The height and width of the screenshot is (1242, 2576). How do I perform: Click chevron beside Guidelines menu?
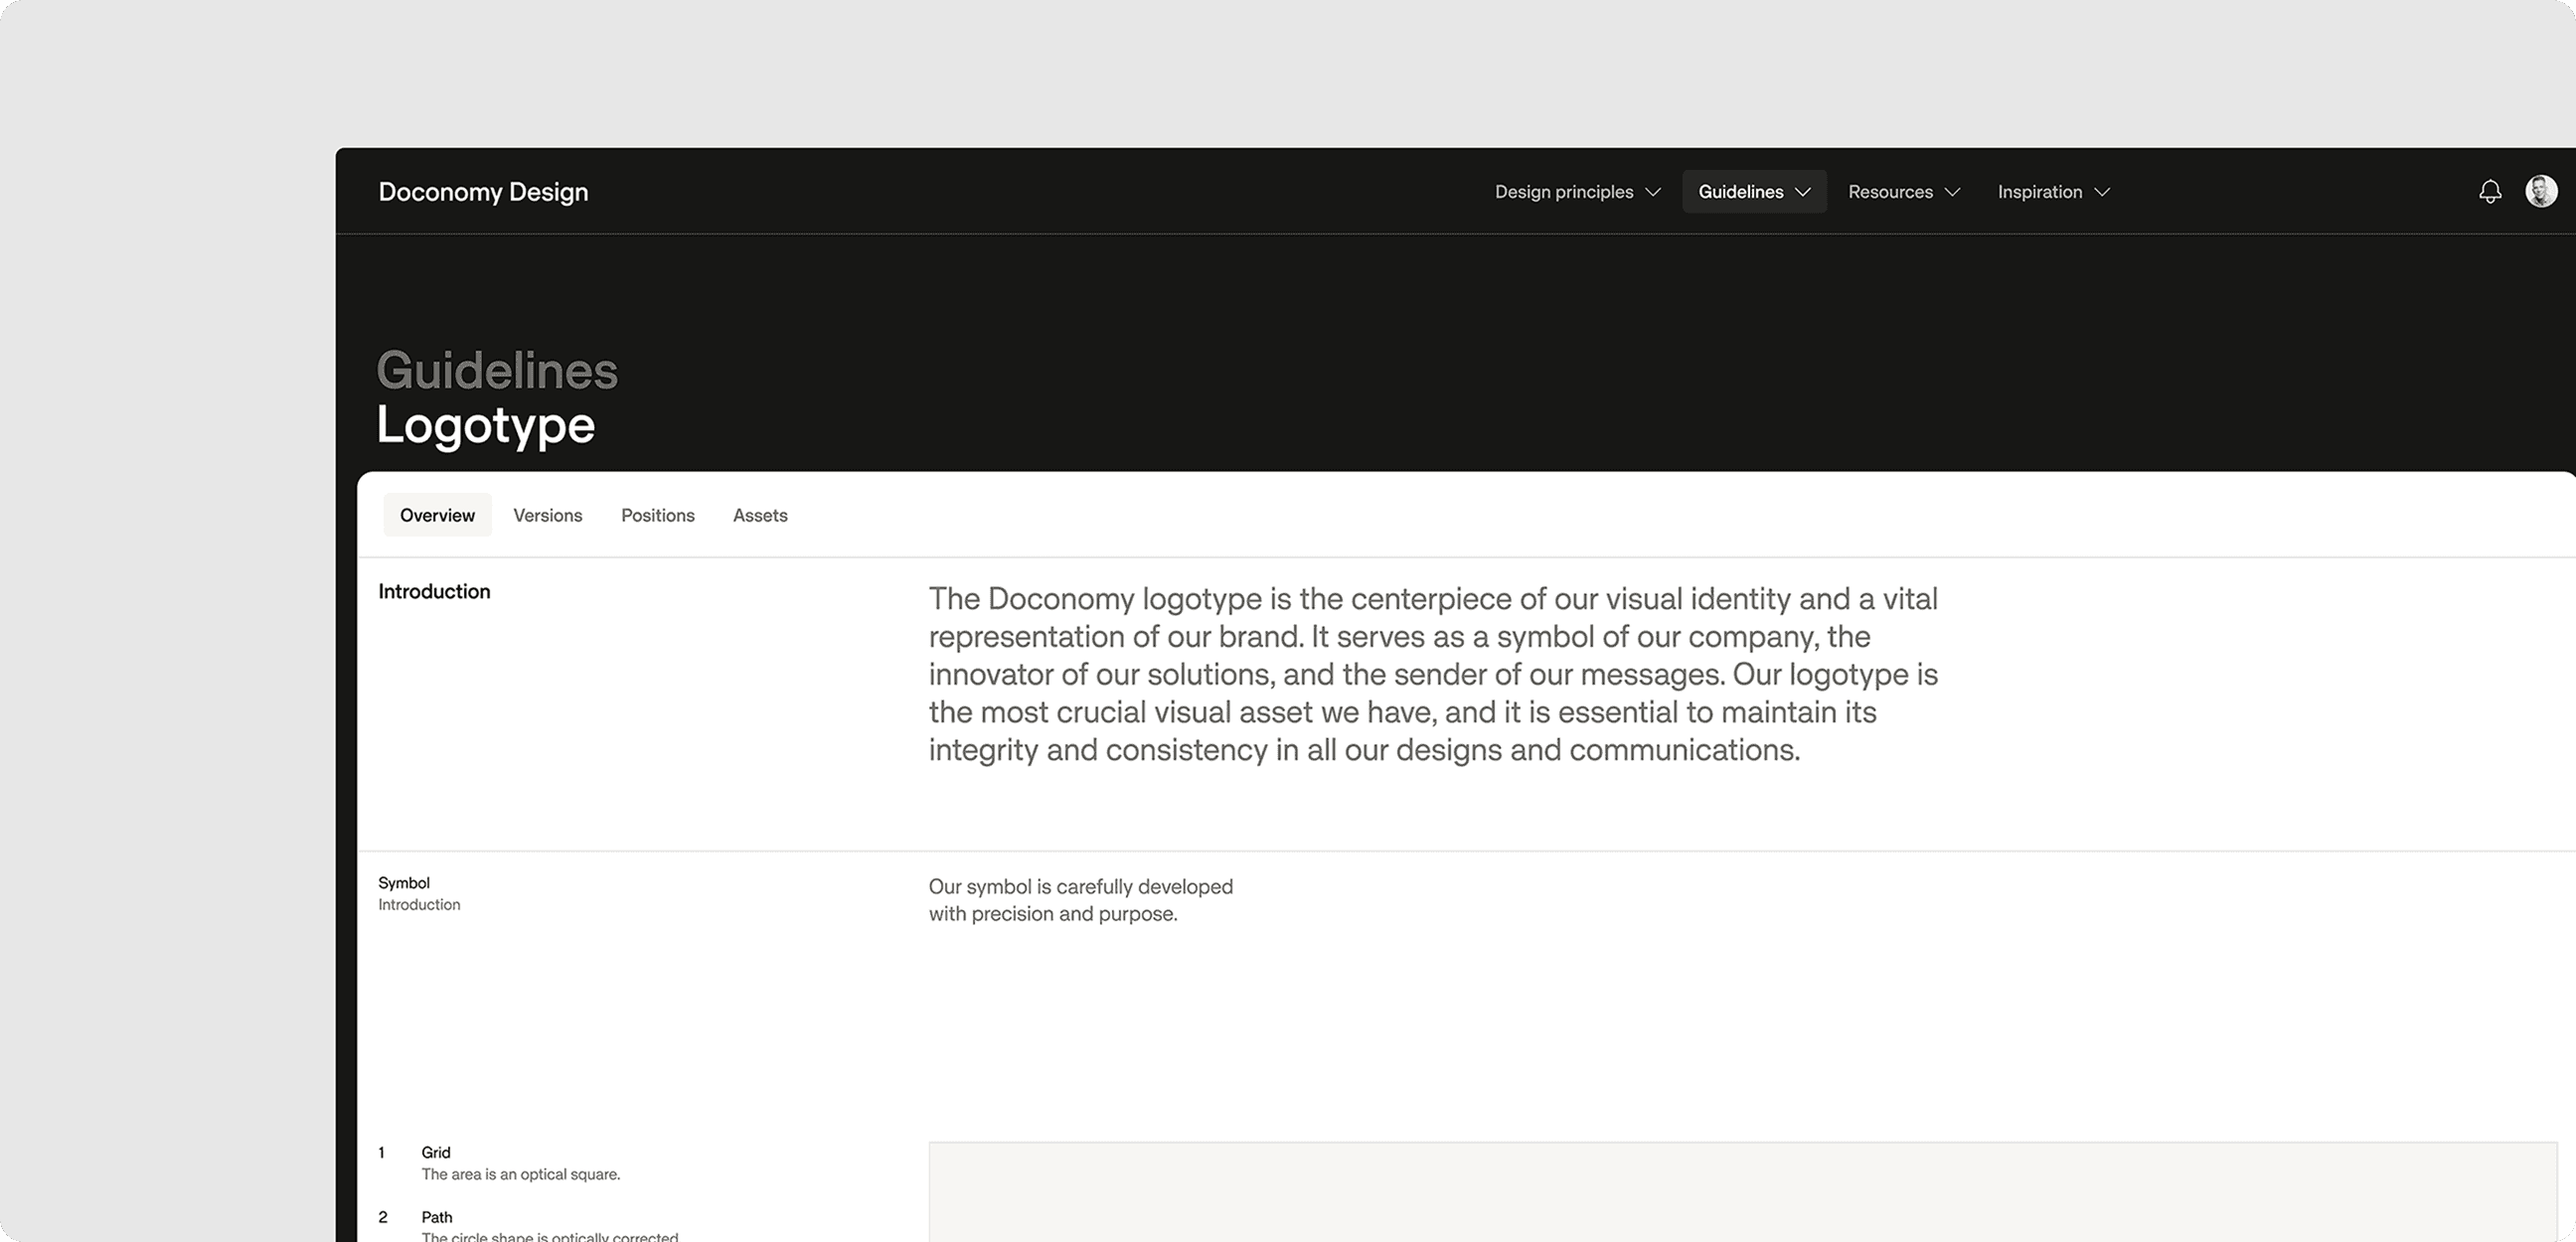pyautogui.click(x=1803, y=192)
